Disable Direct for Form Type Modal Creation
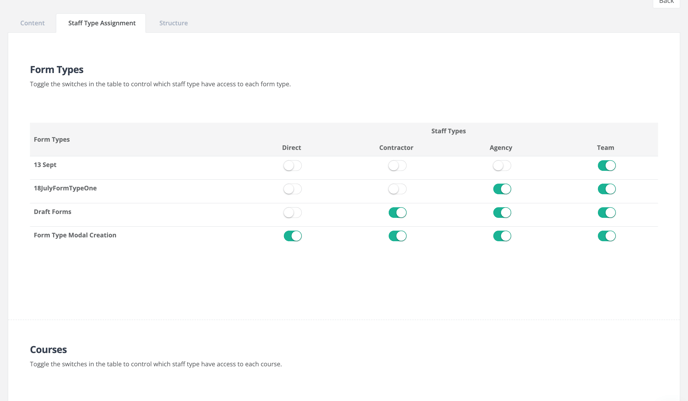 click(x=292, y=236)
